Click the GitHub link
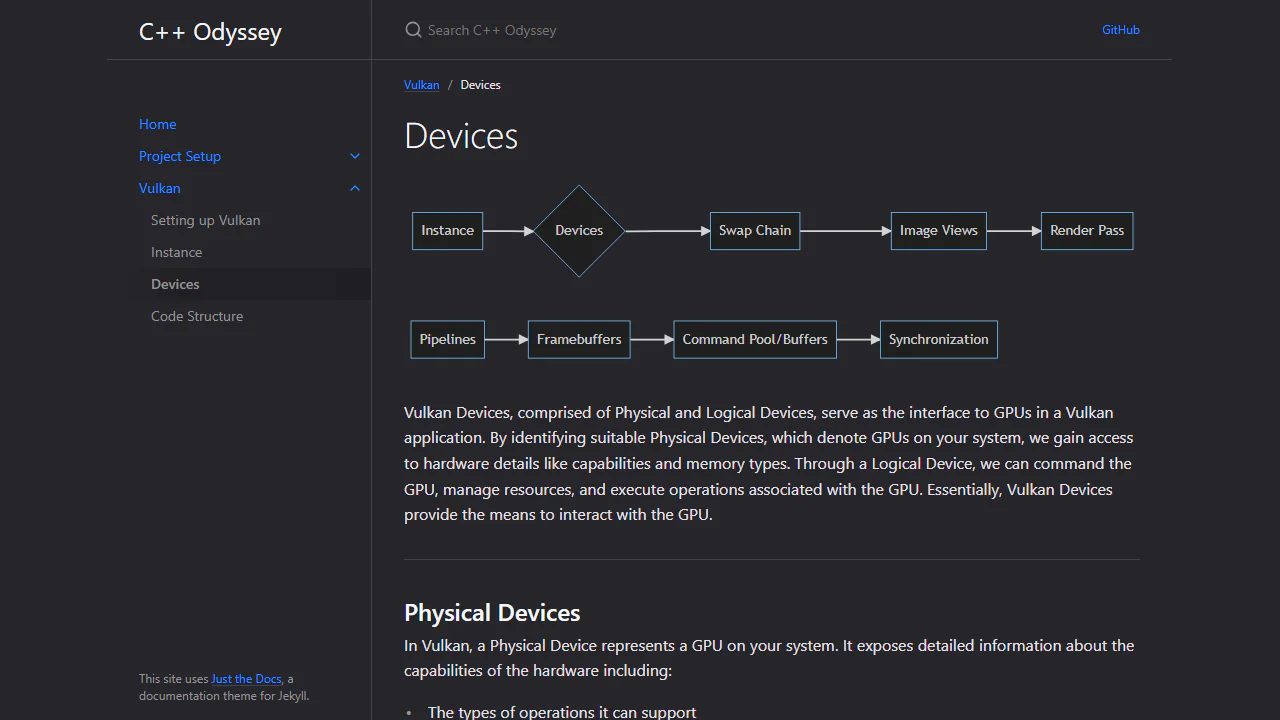The height and width of the screenshot is (720, 1280). click(x=1120, y=29)
